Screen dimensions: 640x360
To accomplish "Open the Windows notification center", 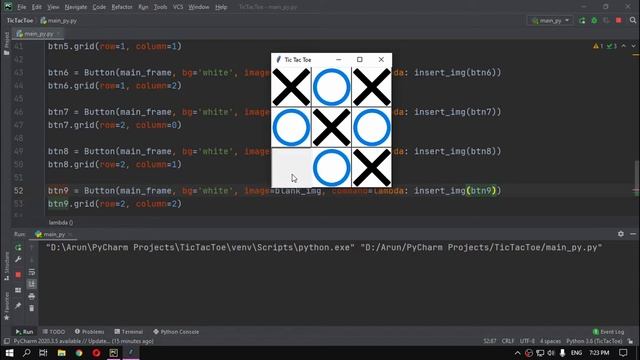I will 623,353.
